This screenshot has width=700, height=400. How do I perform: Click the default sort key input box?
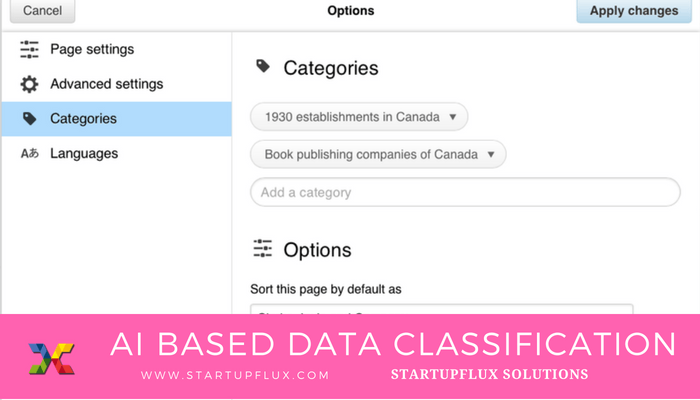442,309
